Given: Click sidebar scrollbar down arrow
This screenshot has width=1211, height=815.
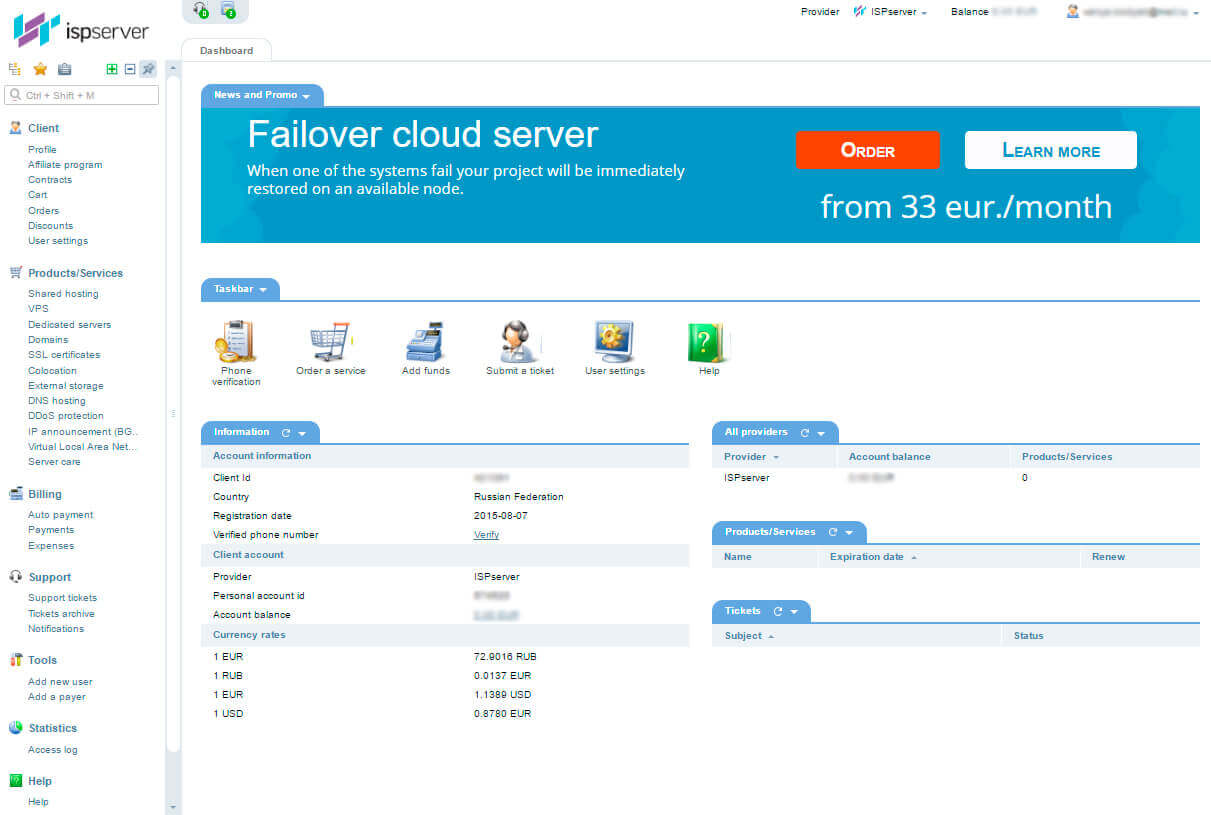Looking at the screenshot, I should [x=172, y=806].
